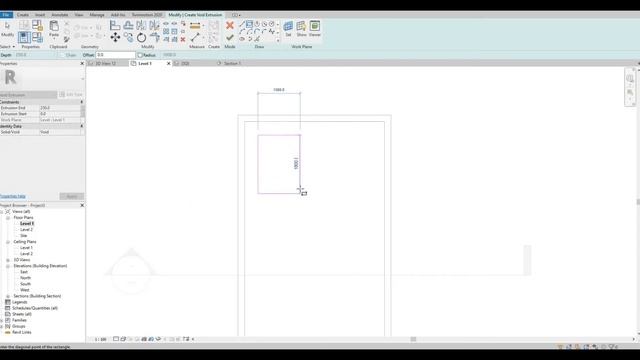Screen dimensions: 640x360
Task: Select Schedules/Quantities (all) in browser
Action: point(35,308)
